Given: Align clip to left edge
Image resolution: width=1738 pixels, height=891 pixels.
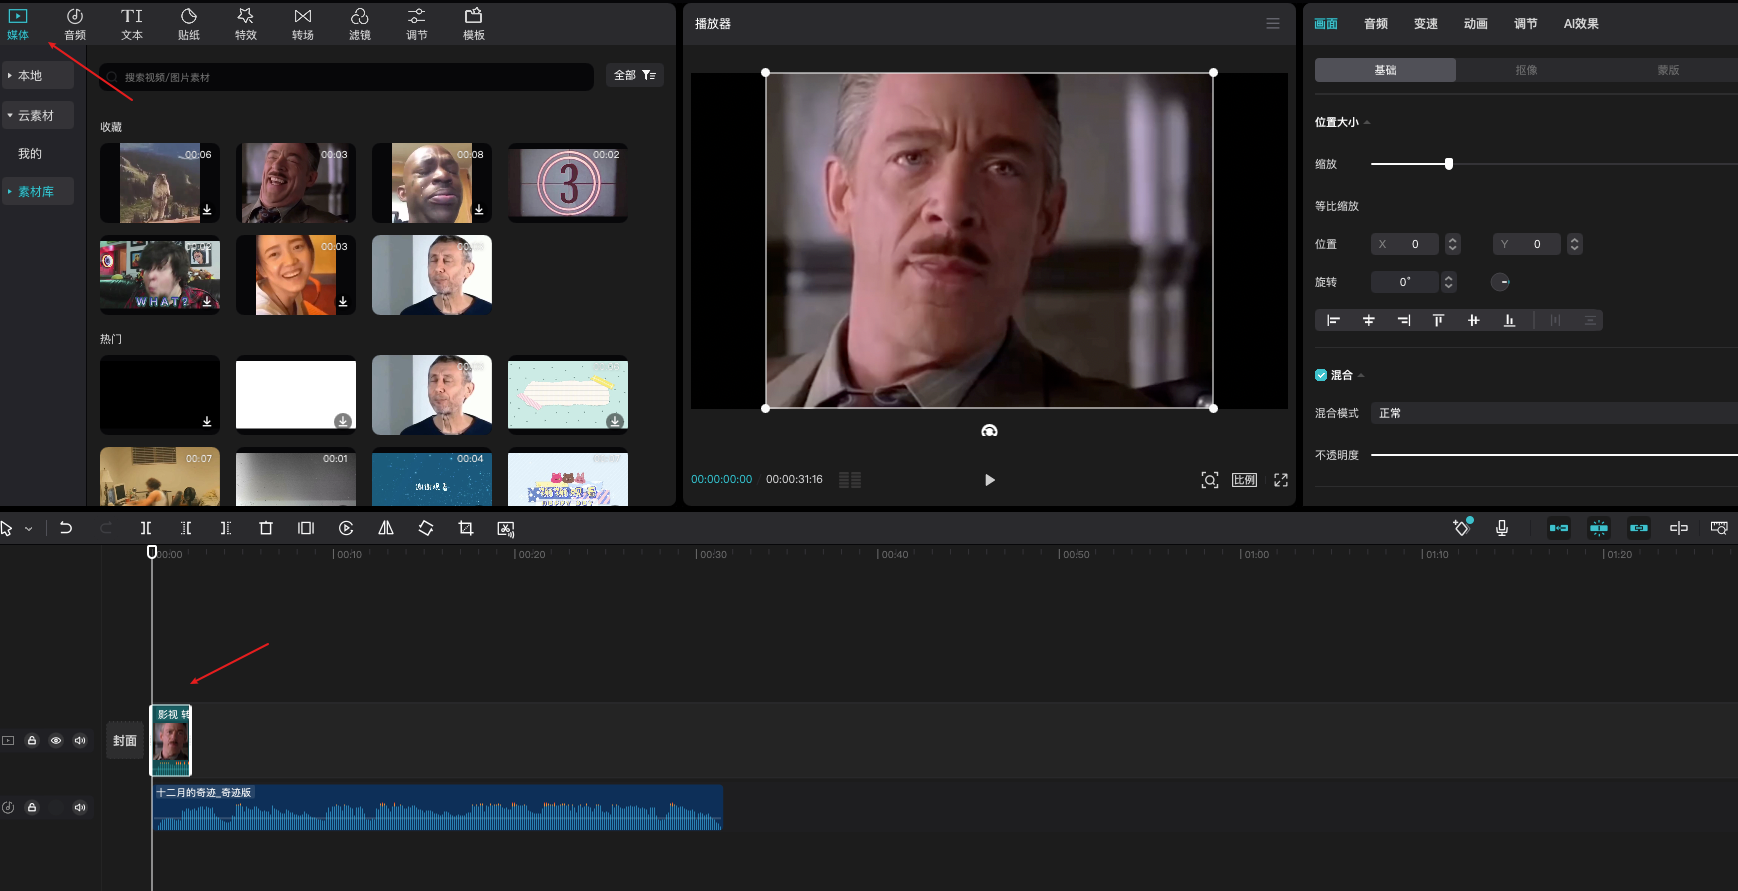Looking at the screenshot, I should coord(1333,320).
